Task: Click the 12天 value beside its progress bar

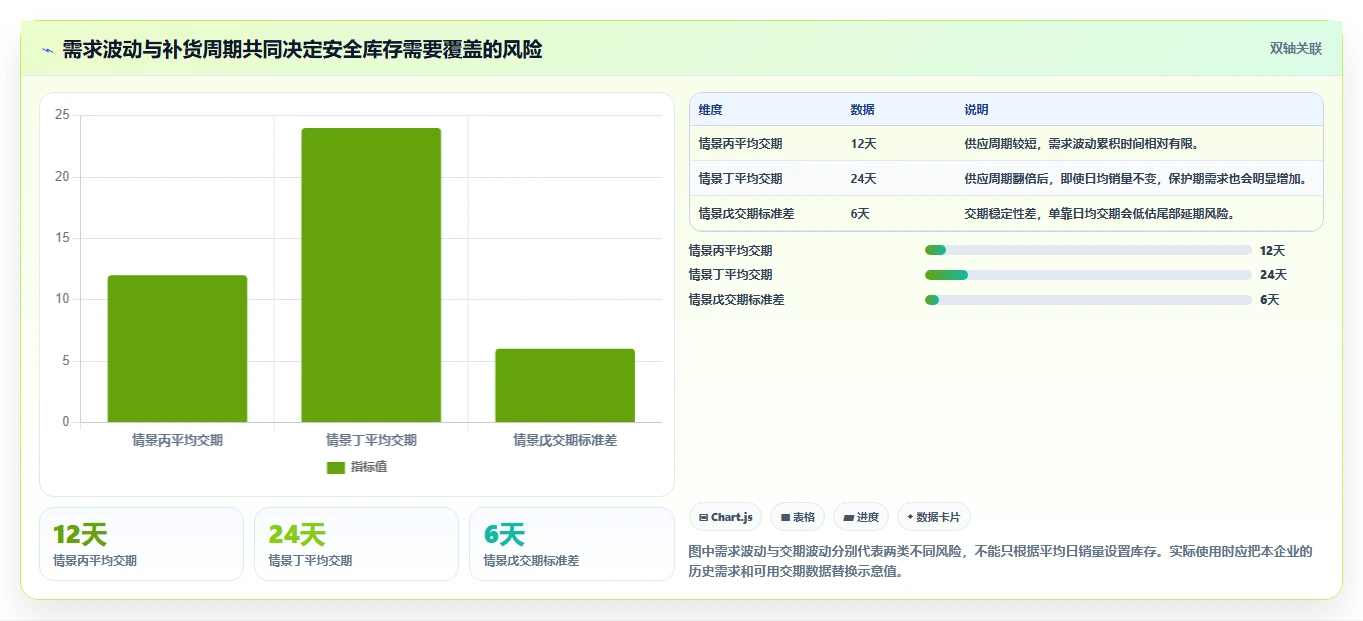Action: click(x=1272, y=251)
